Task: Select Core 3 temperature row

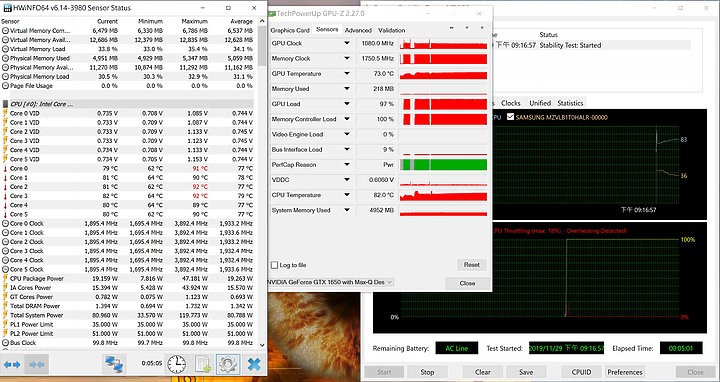Action: (127, 196)
